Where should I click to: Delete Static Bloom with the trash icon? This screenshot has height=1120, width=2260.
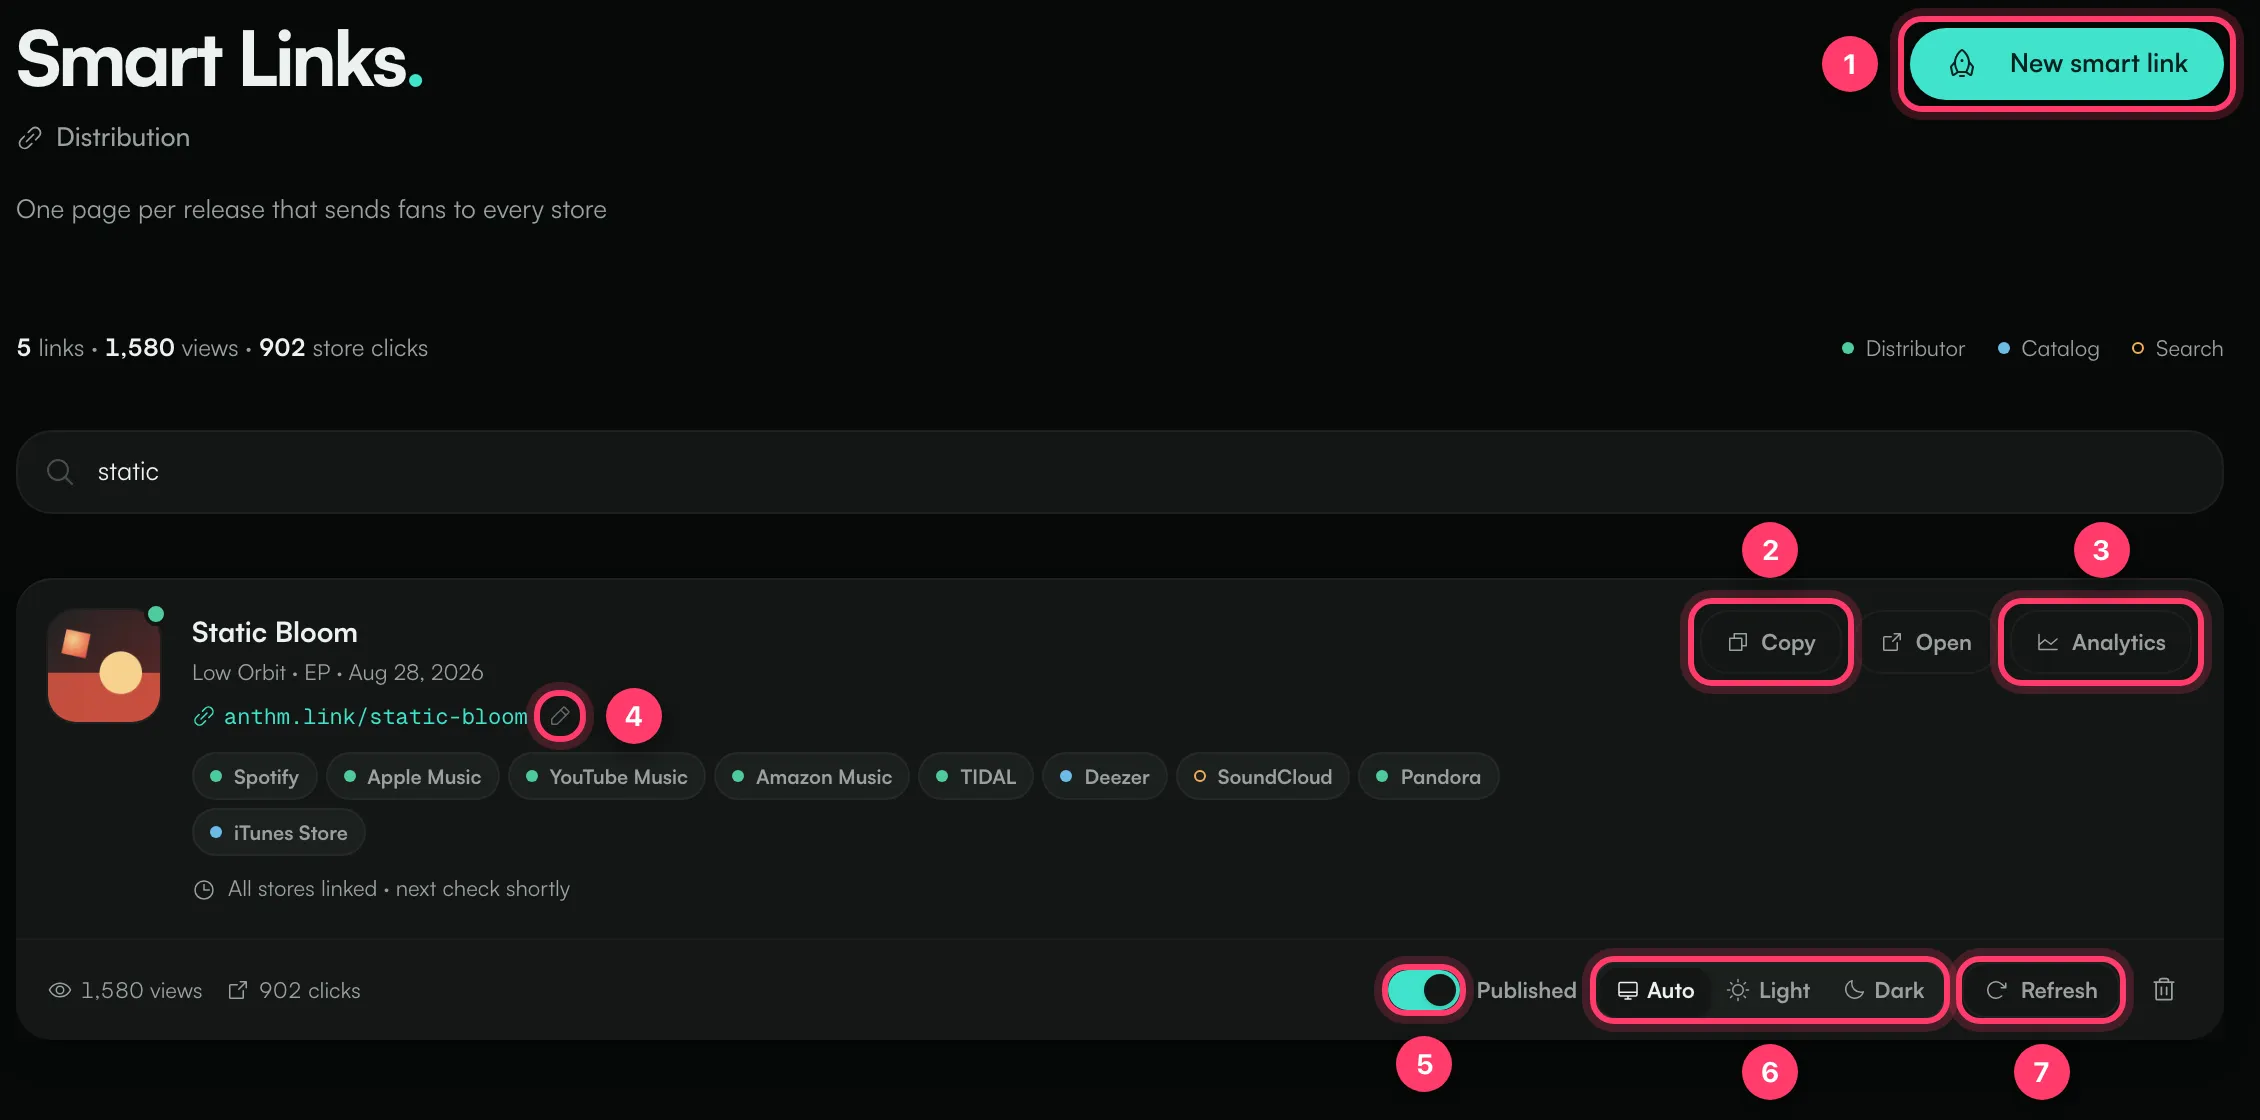2164,990
